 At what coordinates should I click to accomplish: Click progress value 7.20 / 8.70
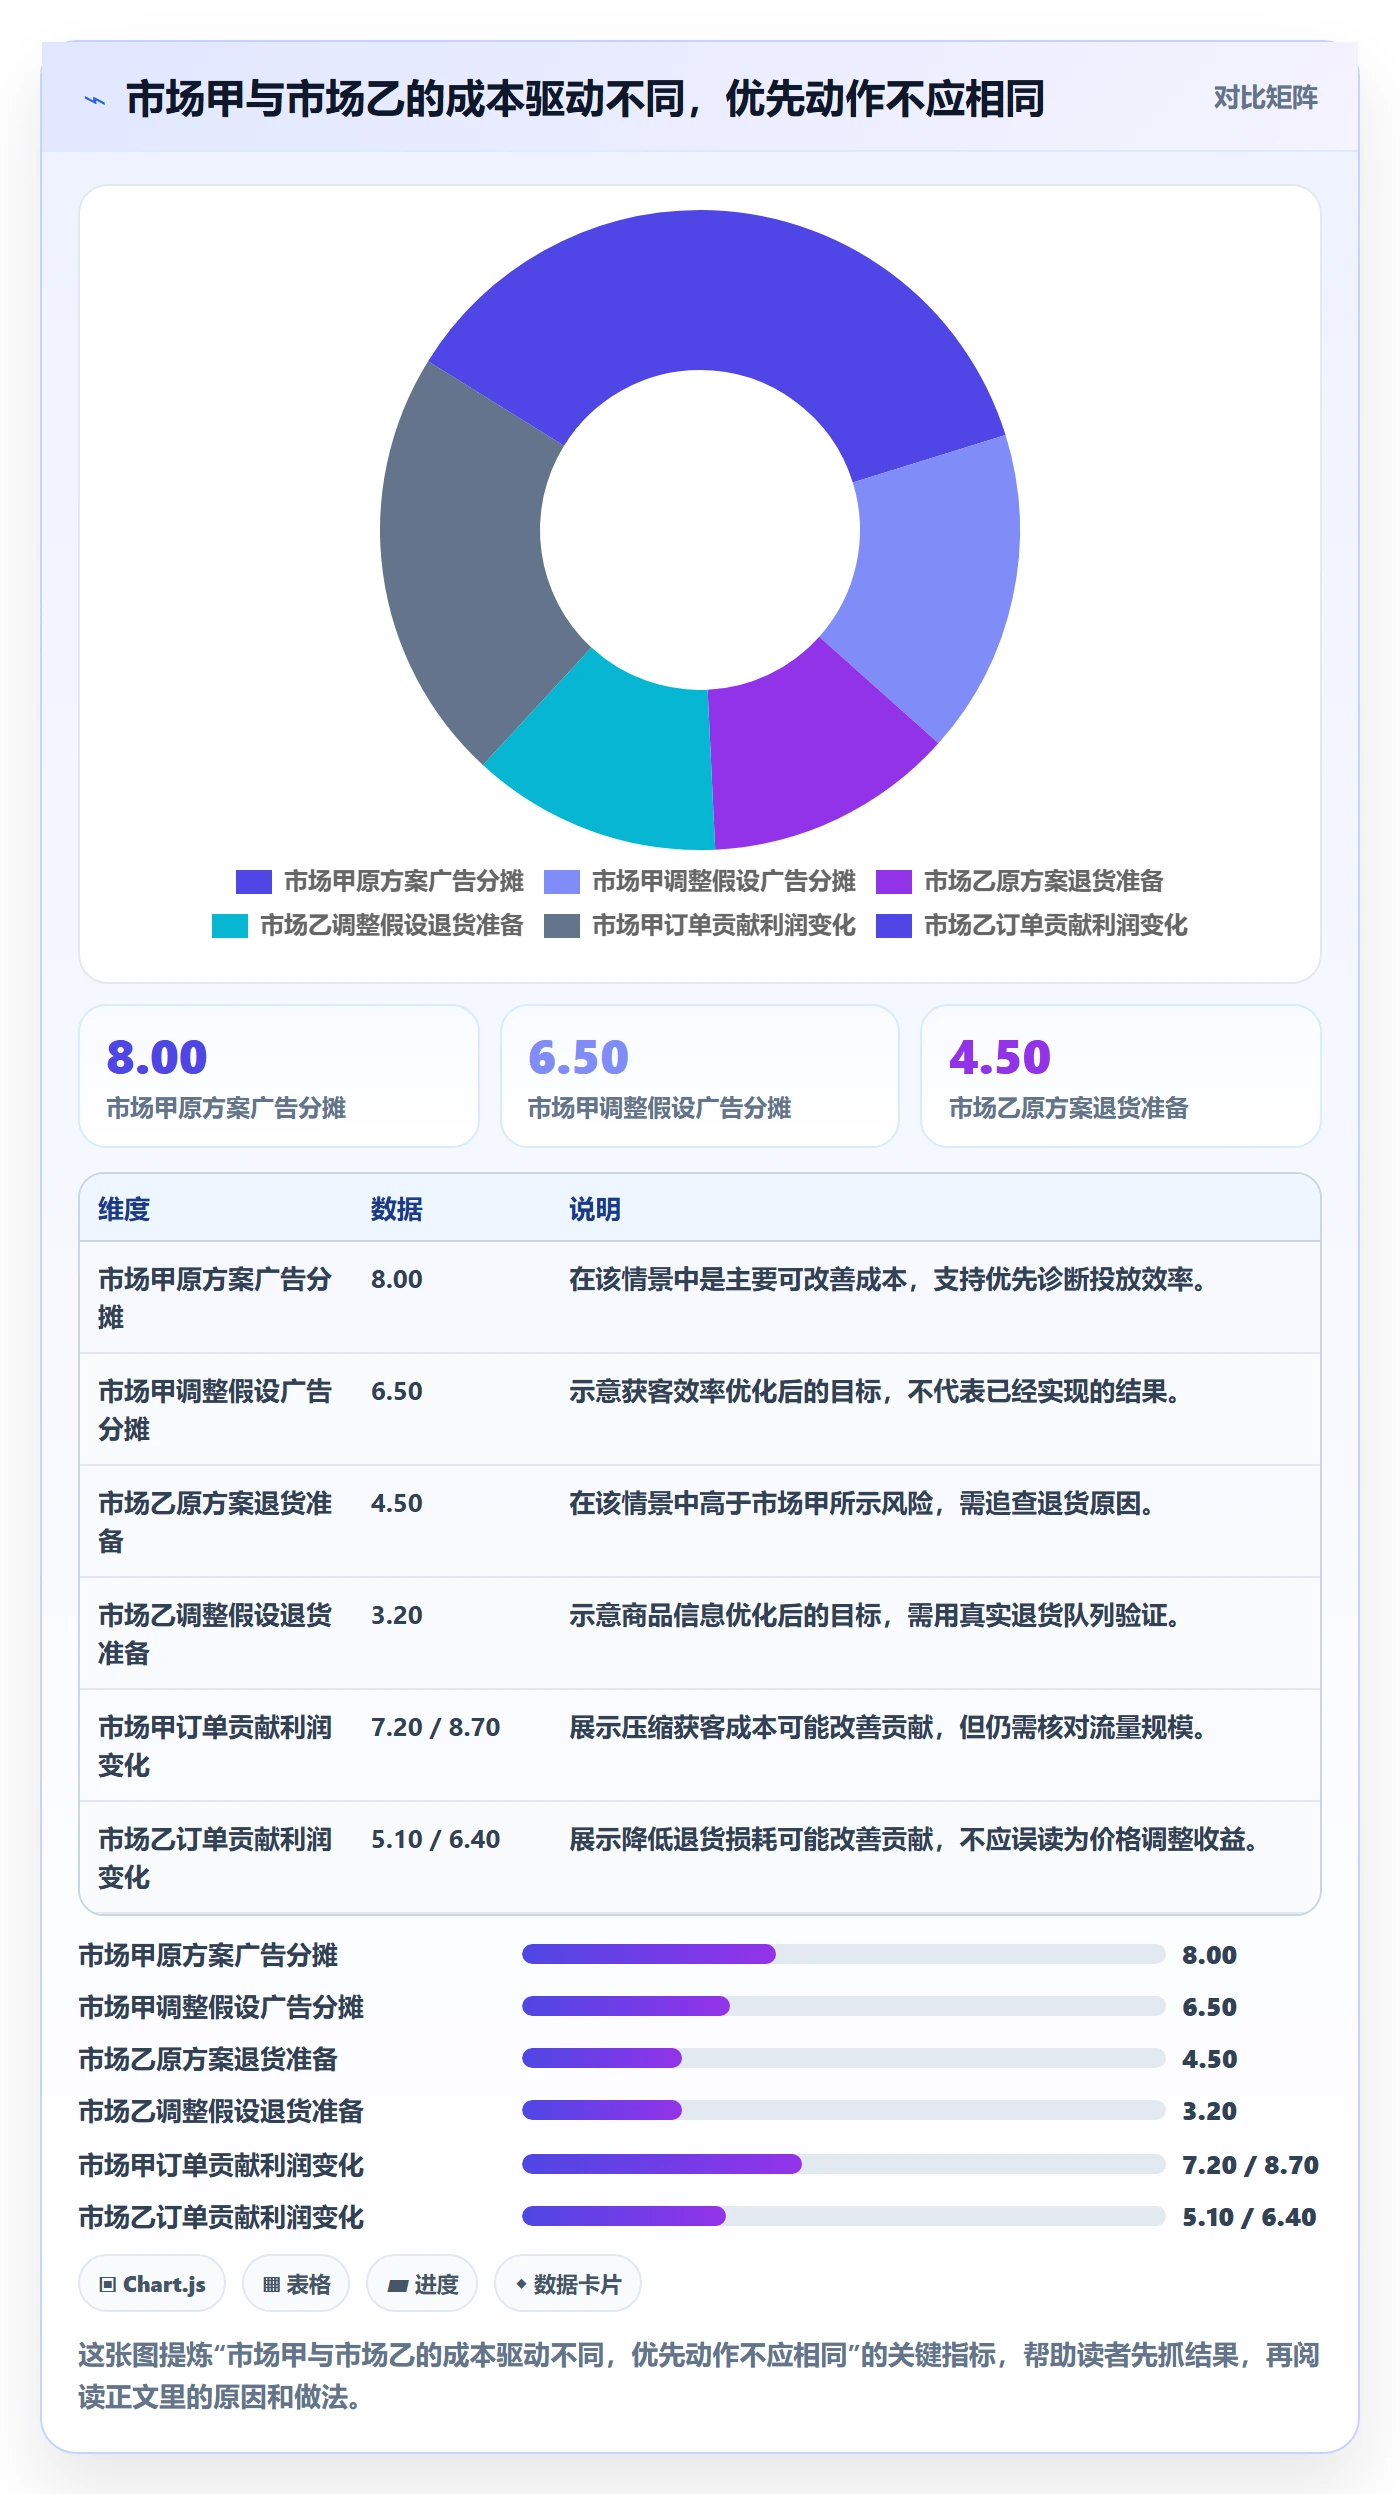1250,2165
